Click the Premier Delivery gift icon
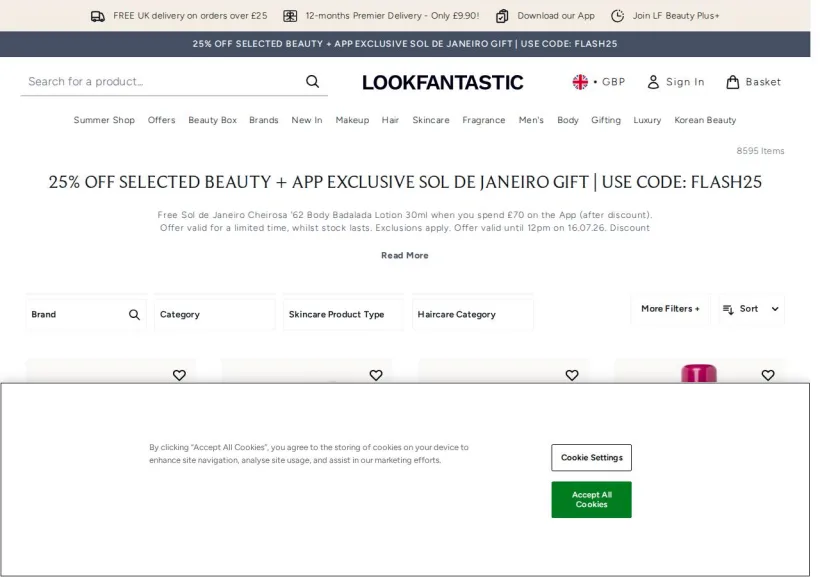Viewport: 820px width, 577px height. 290,16
